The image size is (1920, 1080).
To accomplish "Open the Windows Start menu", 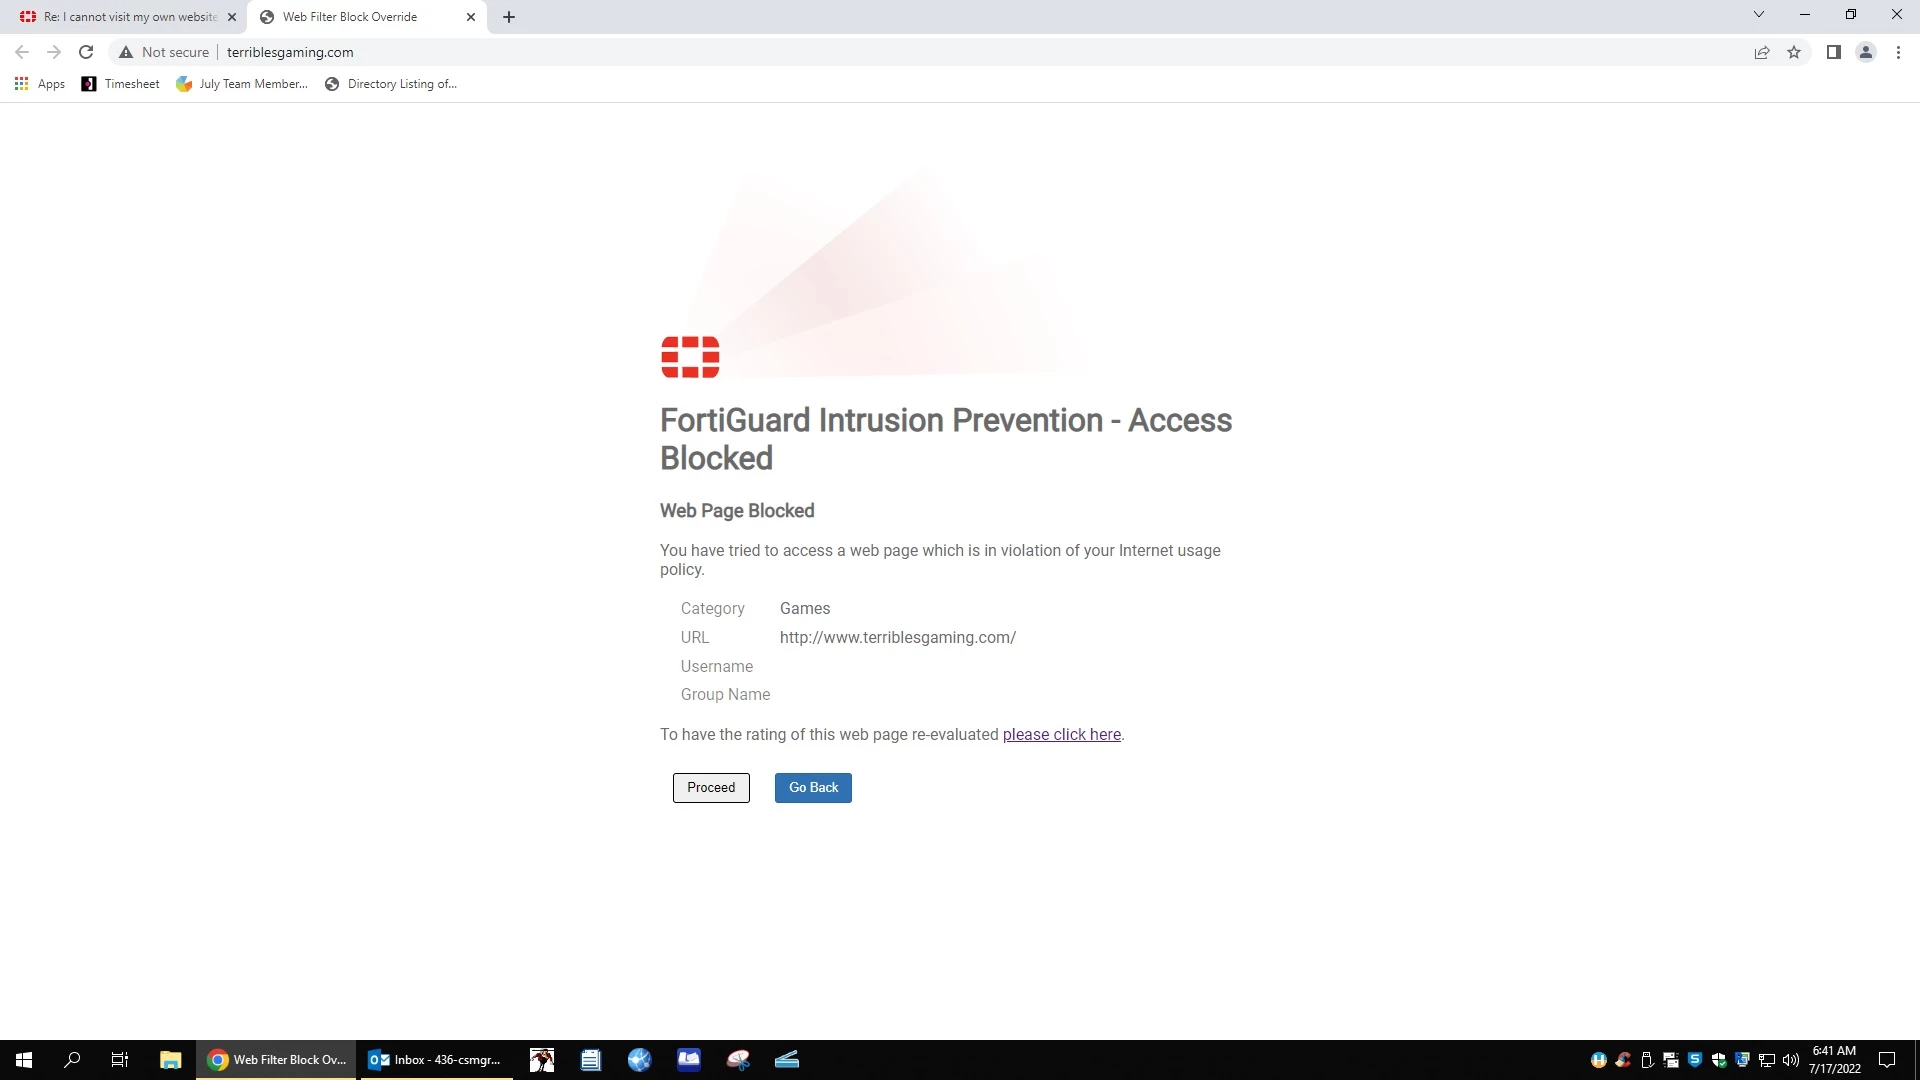I will [24, 1060].
